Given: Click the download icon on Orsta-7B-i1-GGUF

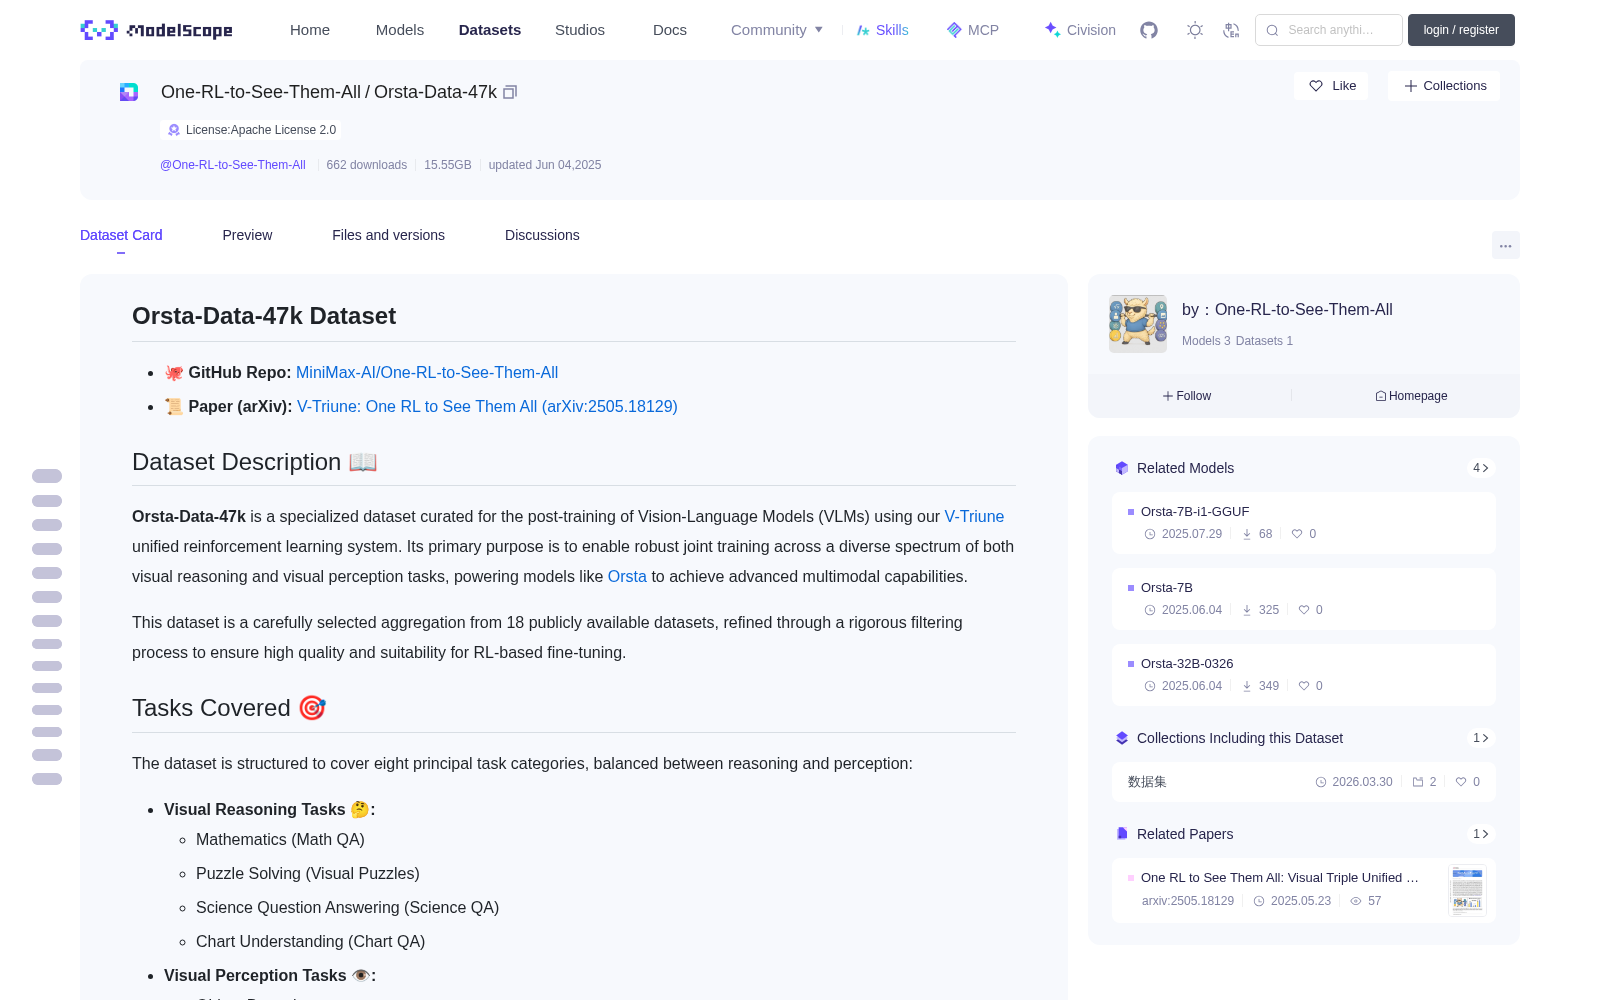Looking at the screenshot, I should pos(1247,534).
